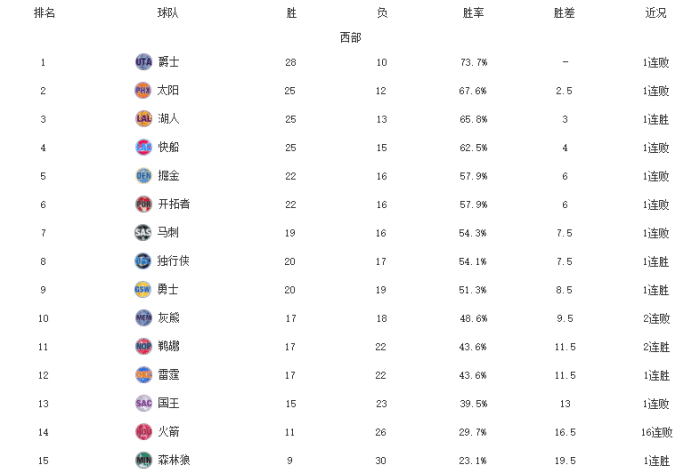Click the Sacramento Kings team logo
This screenshot has width=700, height=473.
point(144,403)
